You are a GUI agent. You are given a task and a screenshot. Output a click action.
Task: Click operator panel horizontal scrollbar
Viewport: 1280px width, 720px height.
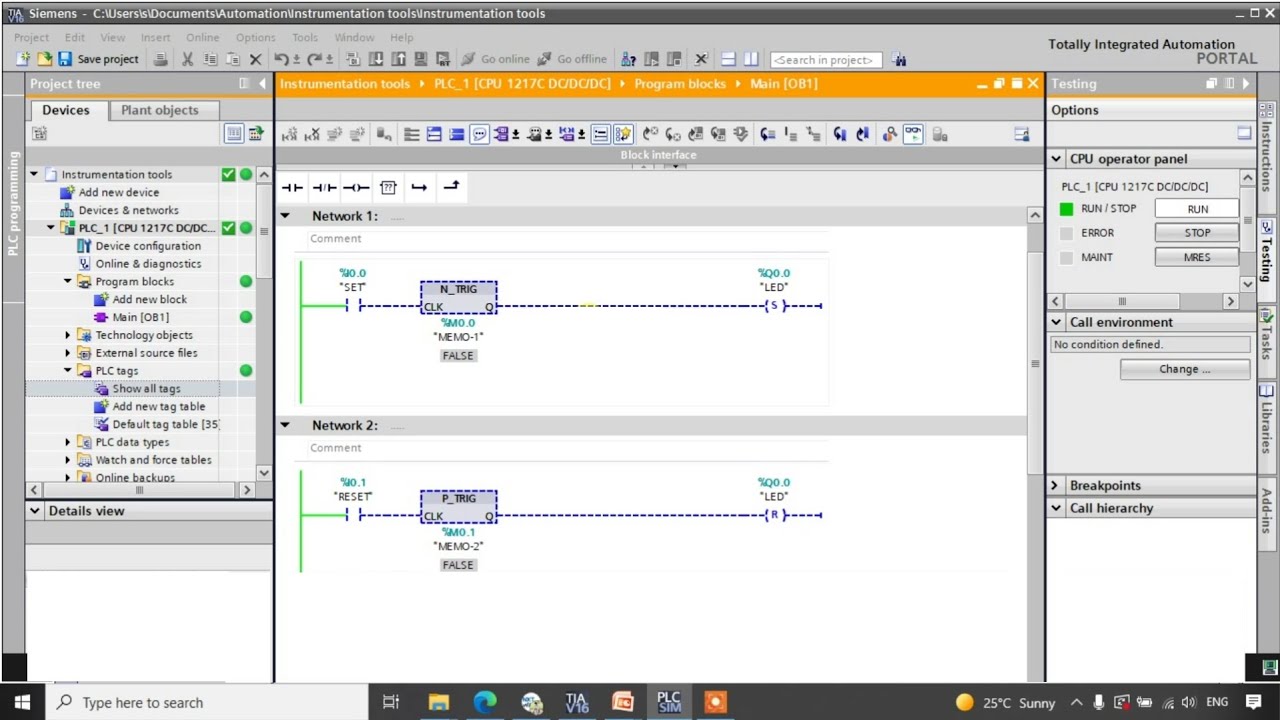click(1121, 301)
